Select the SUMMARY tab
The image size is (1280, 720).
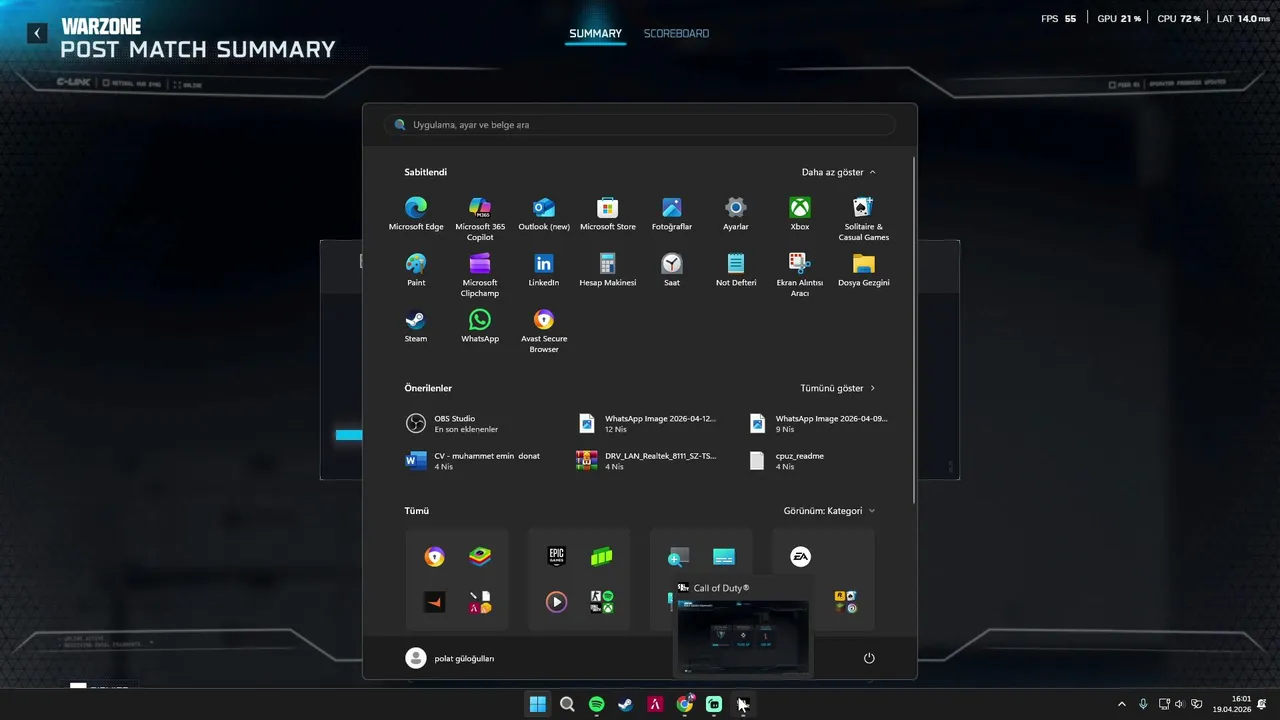click(595, 33)
